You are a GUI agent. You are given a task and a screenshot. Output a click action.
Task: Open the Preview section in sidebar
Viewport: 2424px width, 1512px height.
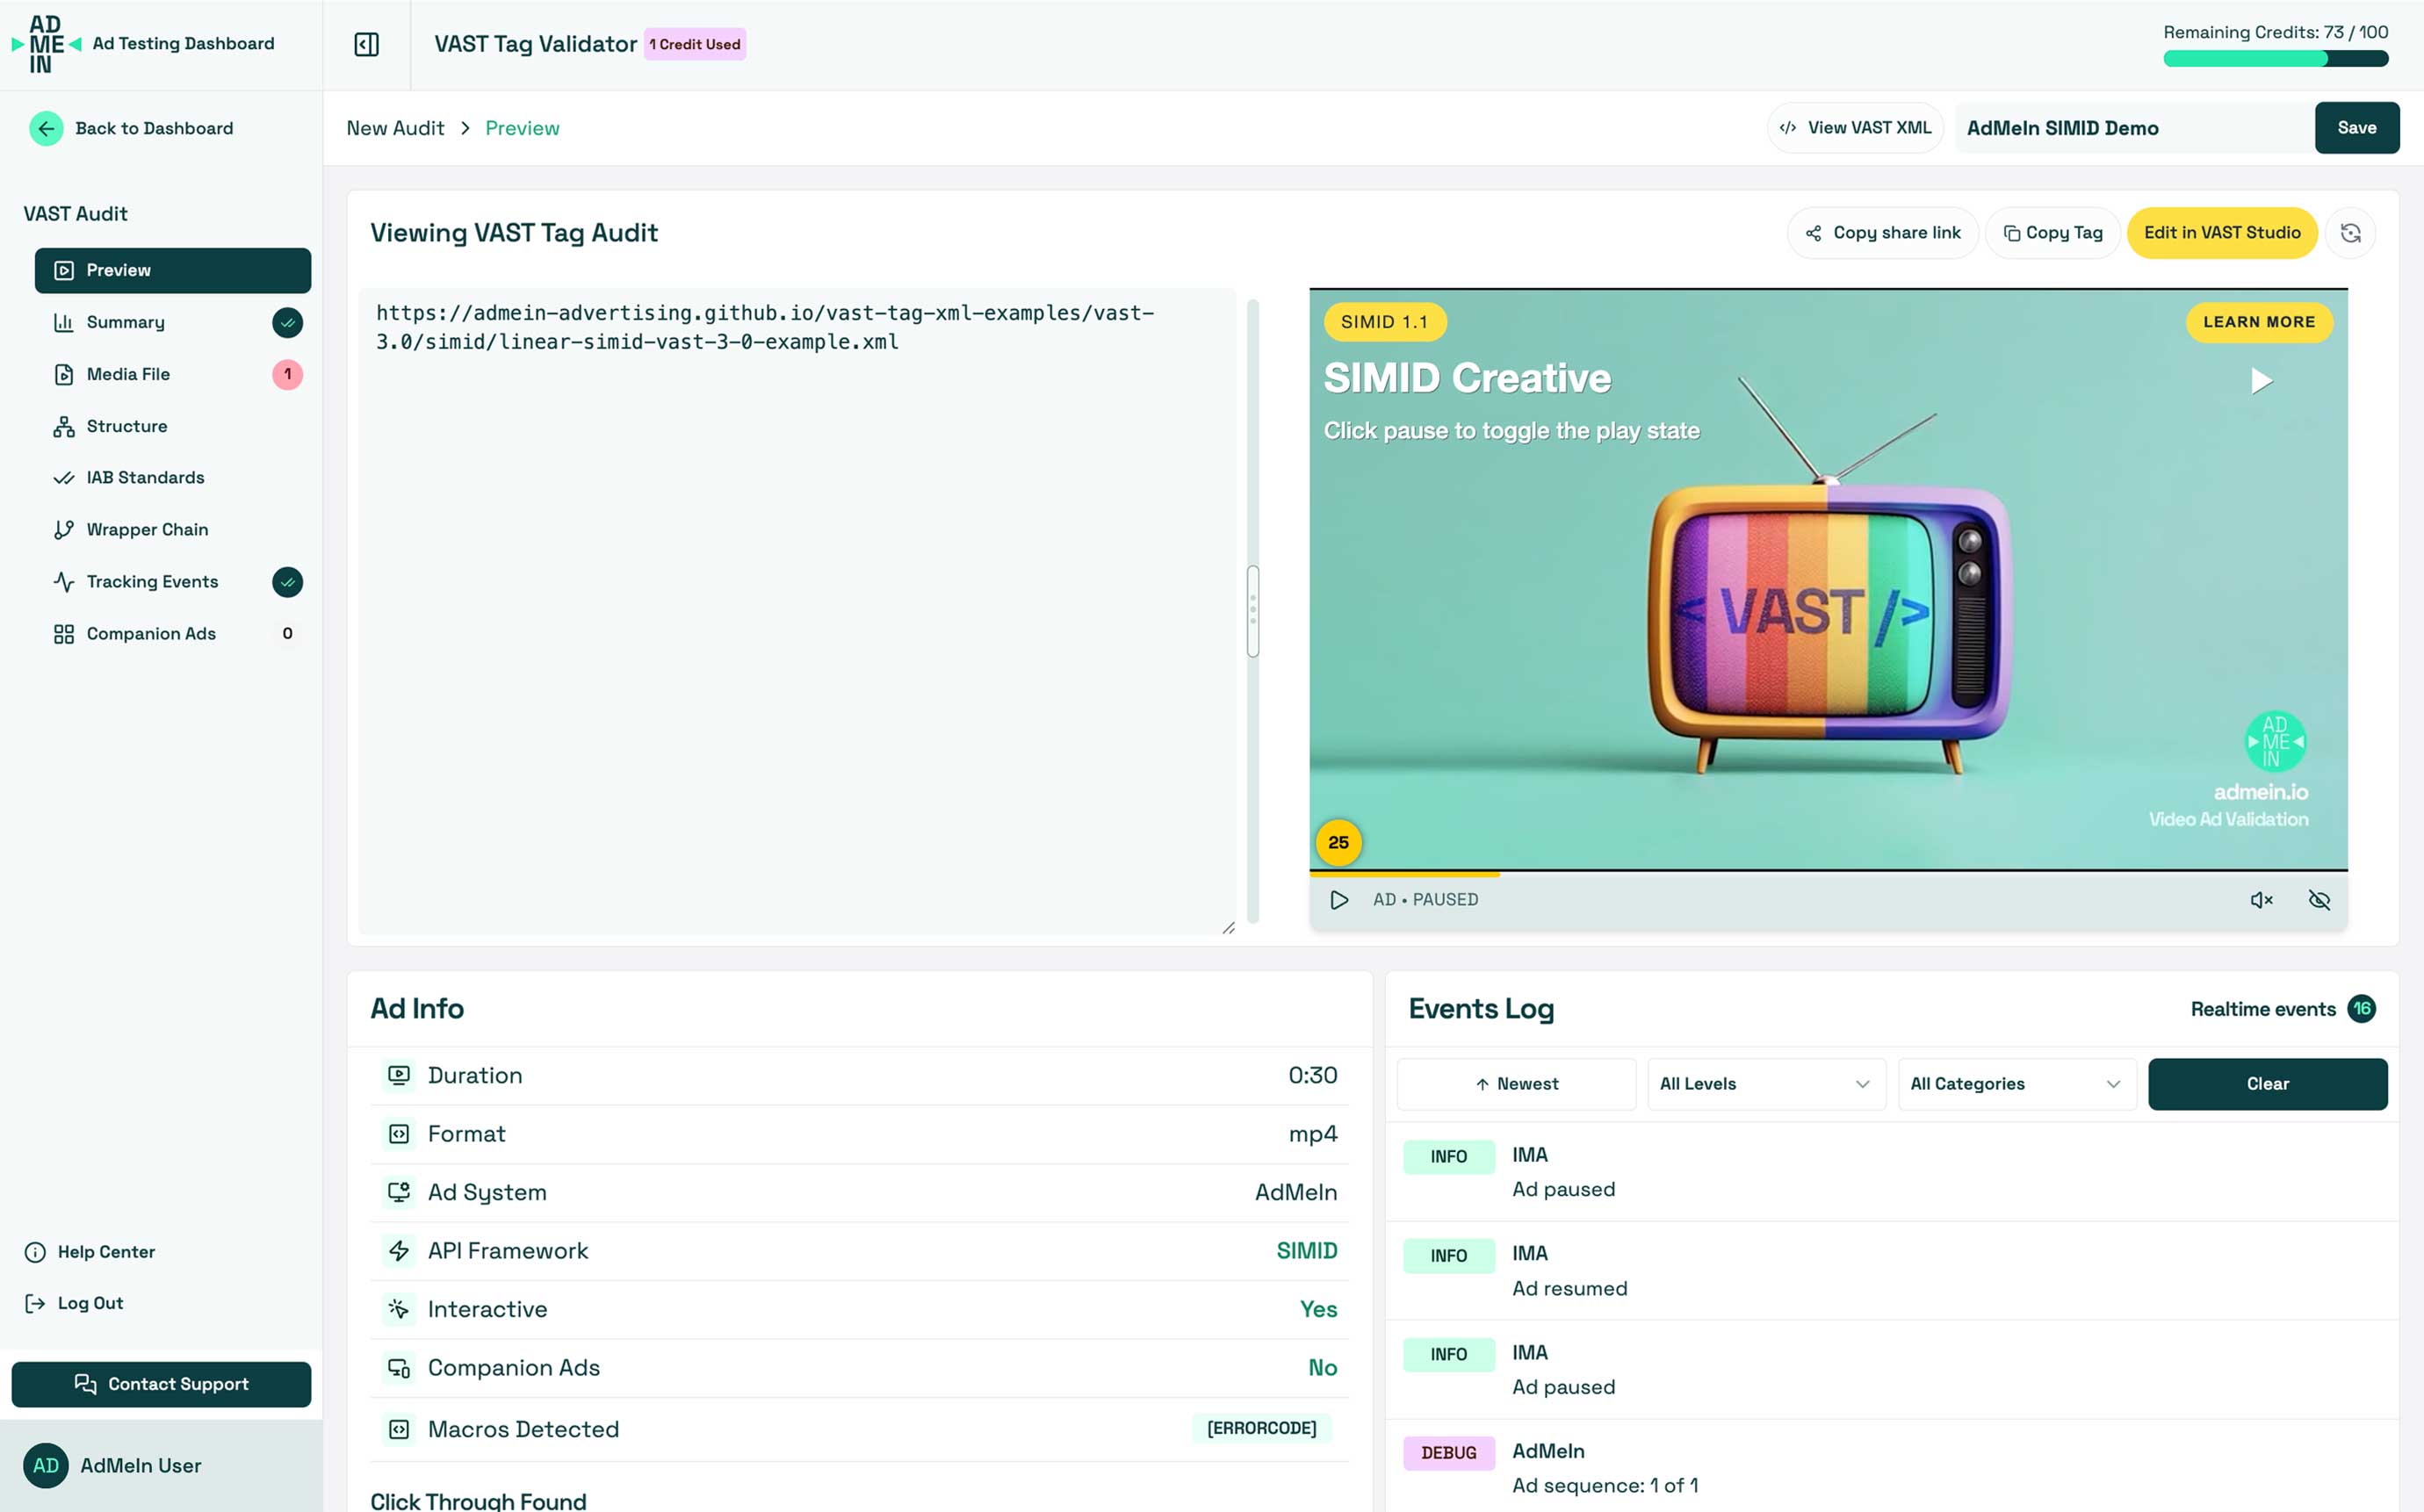[173, 271]
